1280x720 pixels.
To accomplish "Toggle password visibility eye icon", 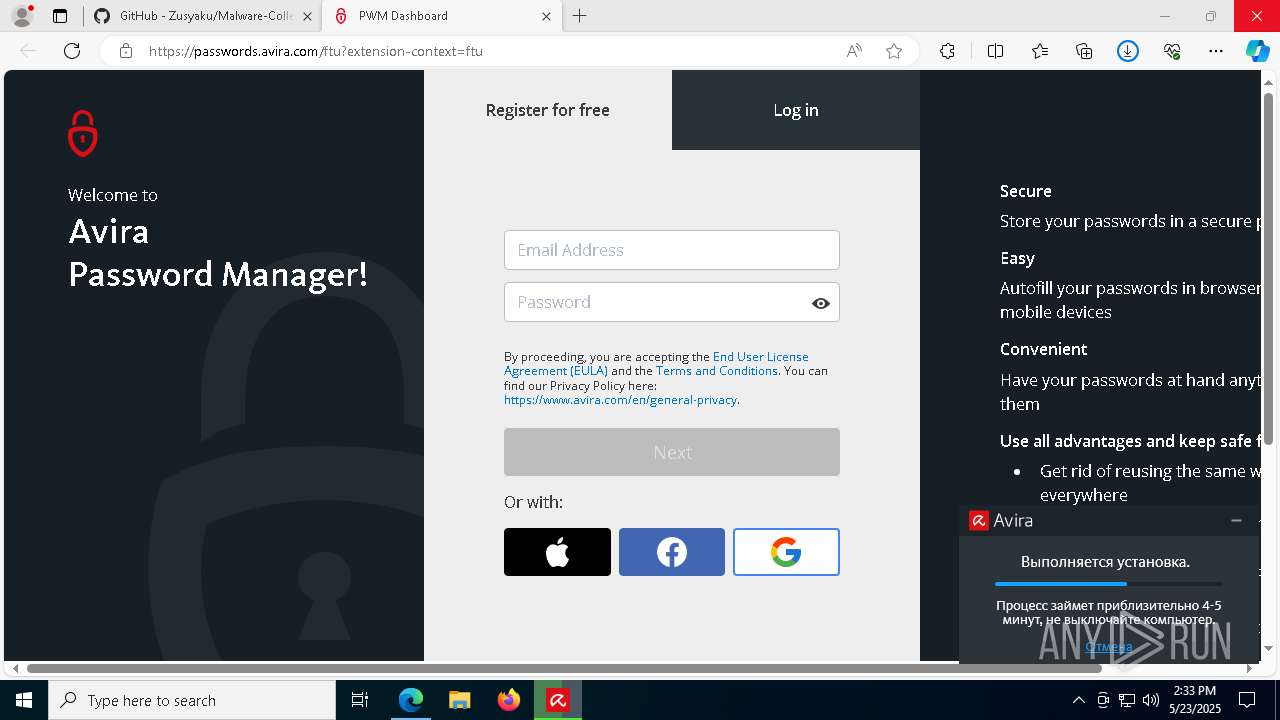I will pos(821,303).
